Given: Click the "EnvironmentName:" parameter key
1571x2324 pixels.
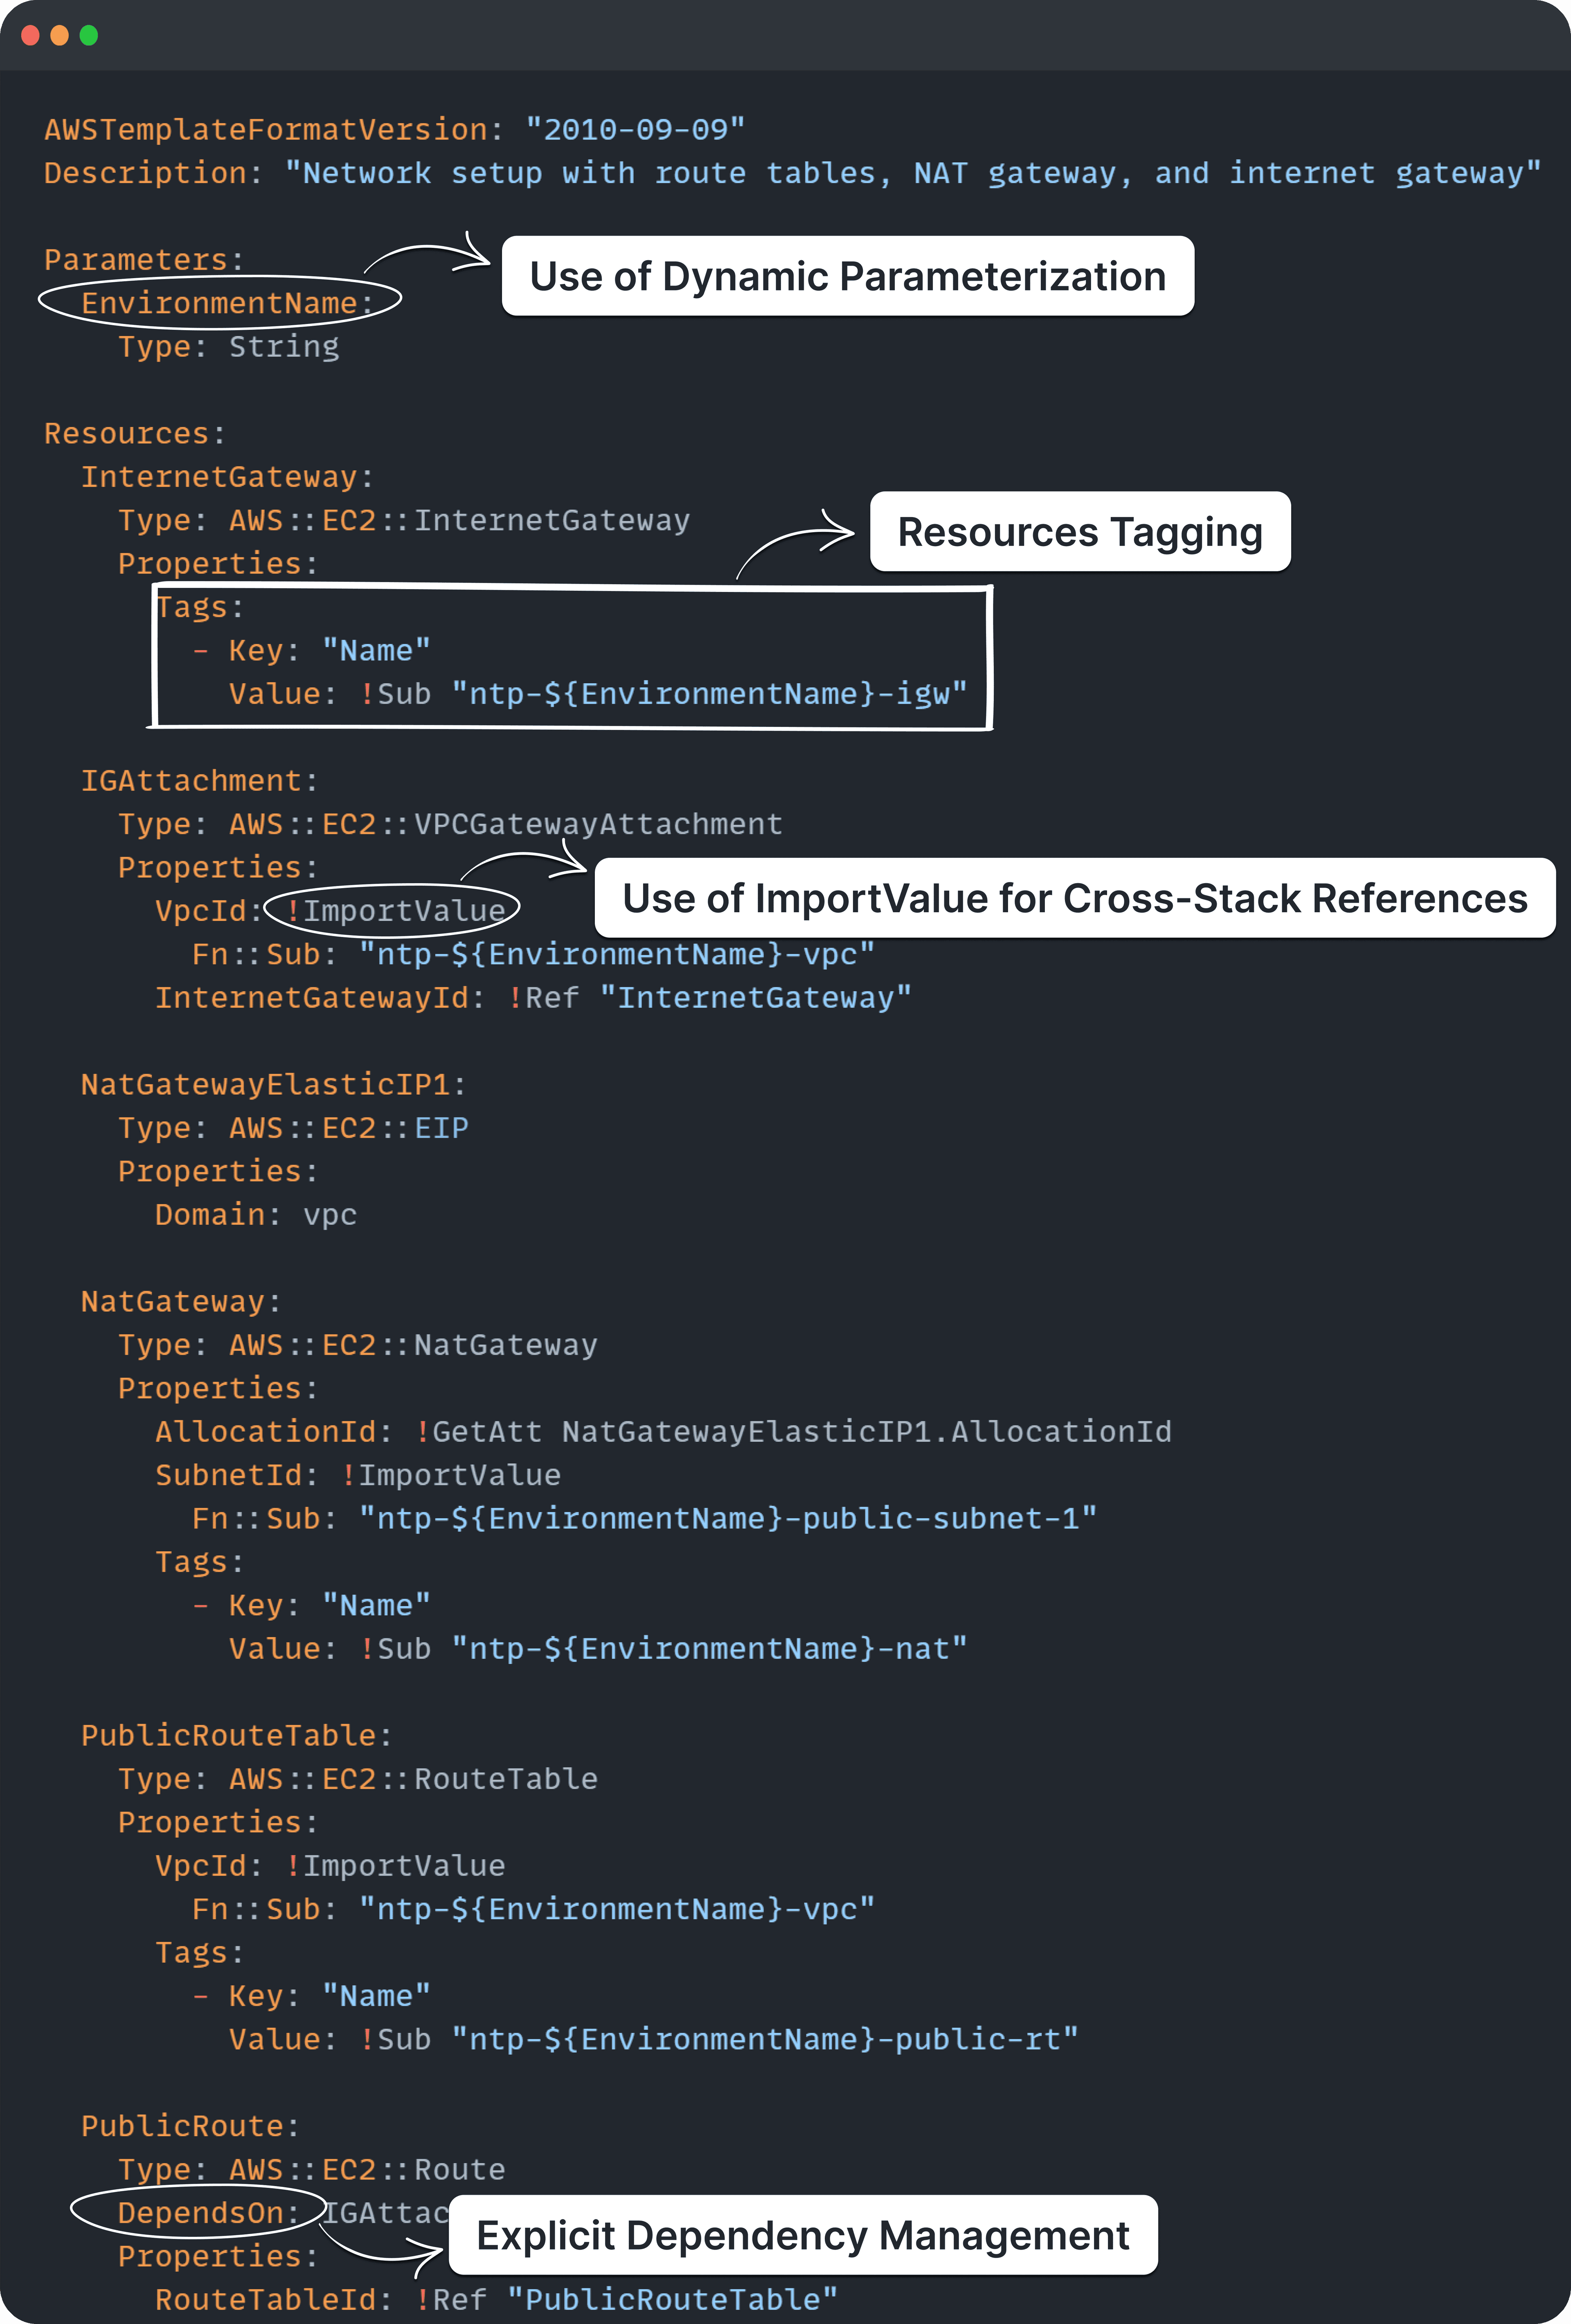Looking at the screenshot, I should click(x=227, y=303).
